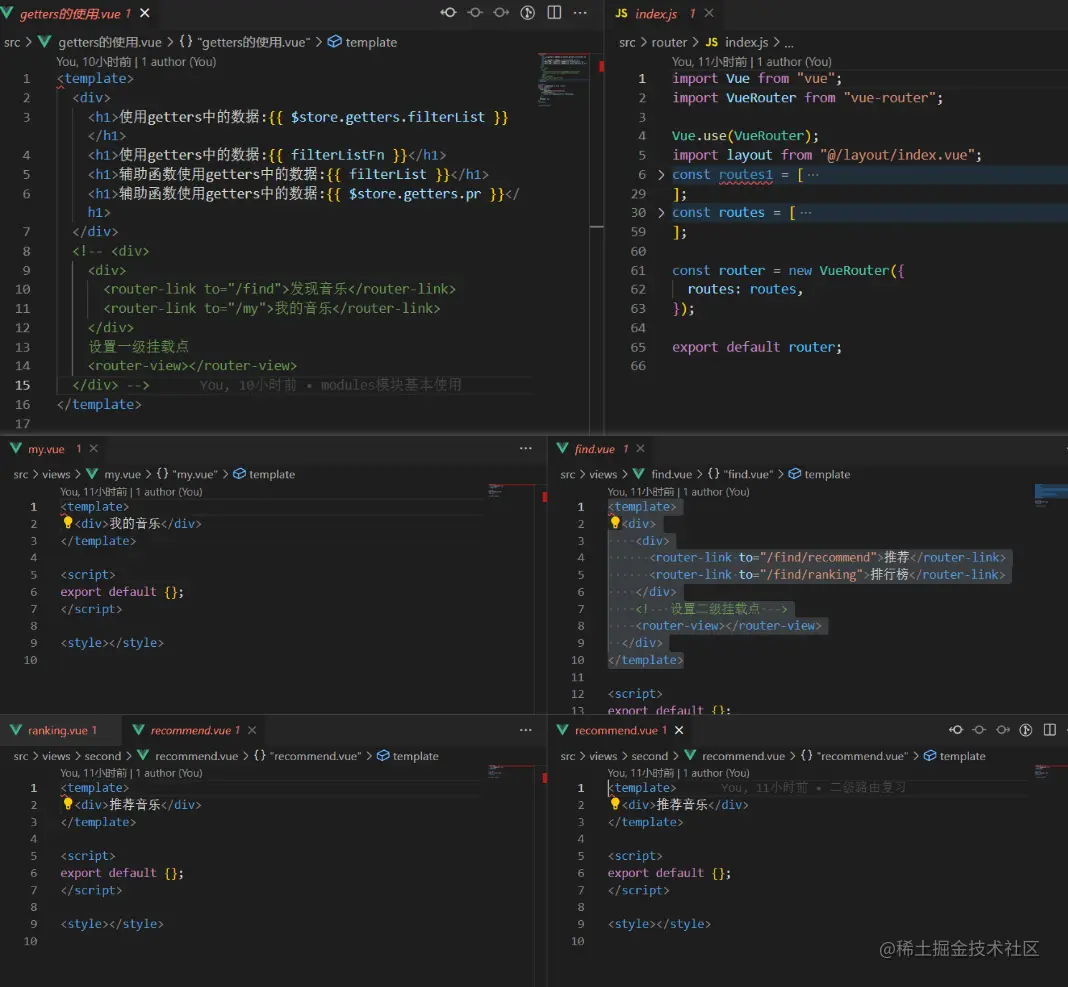Click minimap in find.vue editor

point(1050,495)
